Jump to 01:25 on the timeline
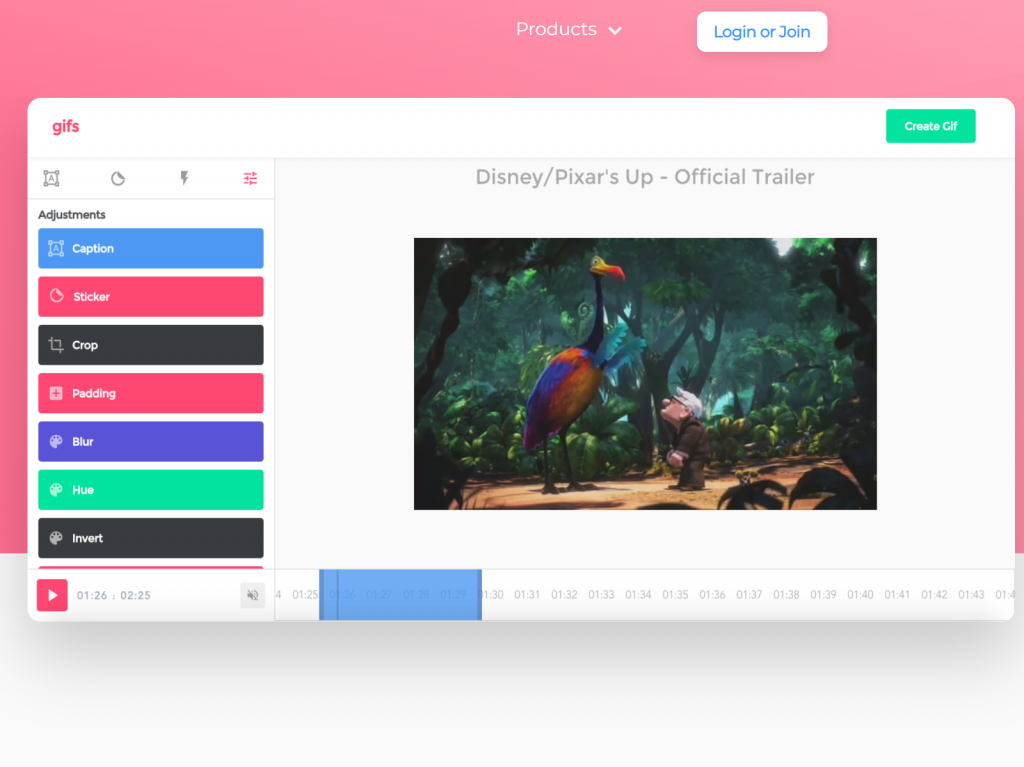 [x=305, y=595]
